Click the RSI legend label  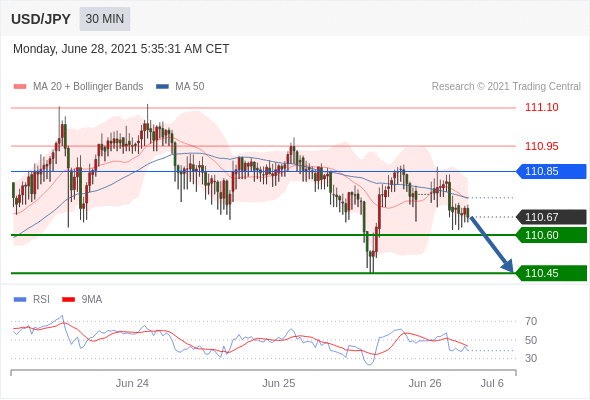(41, 300)
